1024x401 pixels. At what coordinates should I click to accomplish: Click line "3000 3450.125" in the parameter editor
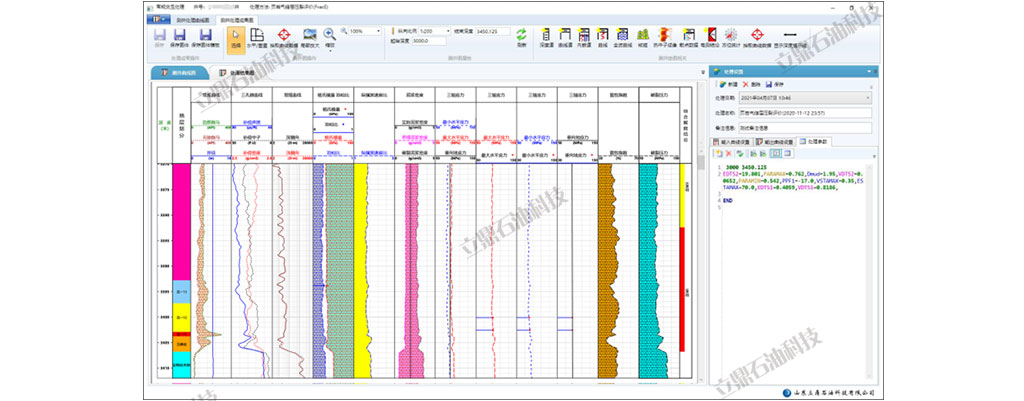coord(744,167)
